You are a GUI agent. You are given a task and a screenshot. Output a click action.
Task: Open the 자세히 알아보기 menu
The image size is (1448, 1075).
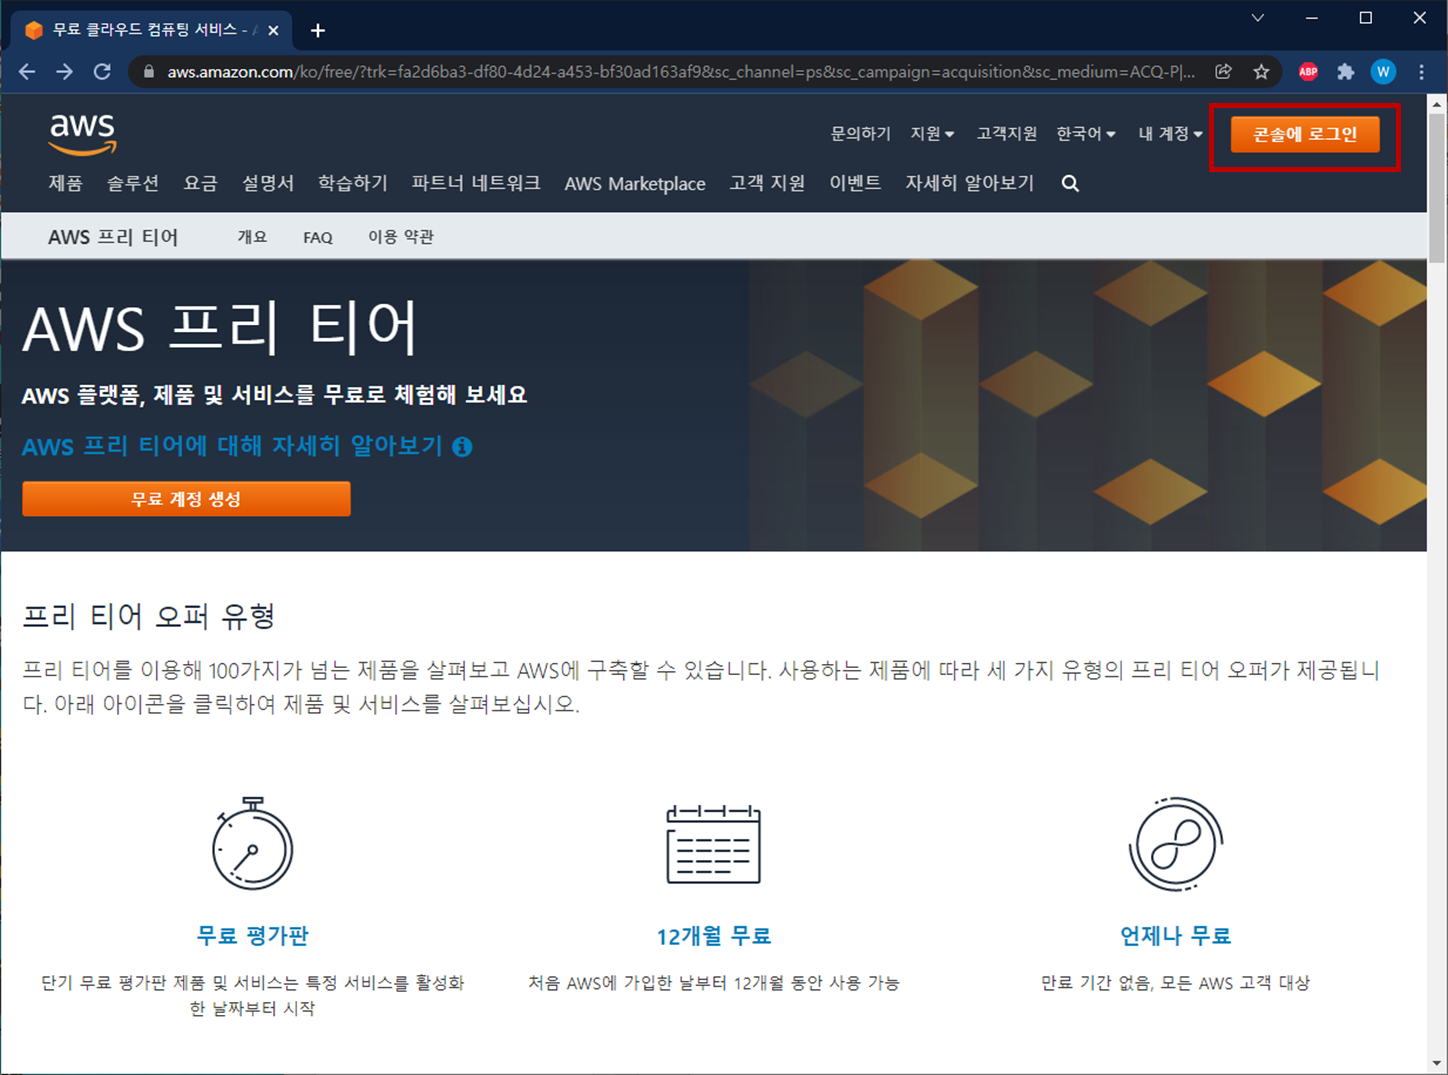pyautogui.click(x=970, y=183)
